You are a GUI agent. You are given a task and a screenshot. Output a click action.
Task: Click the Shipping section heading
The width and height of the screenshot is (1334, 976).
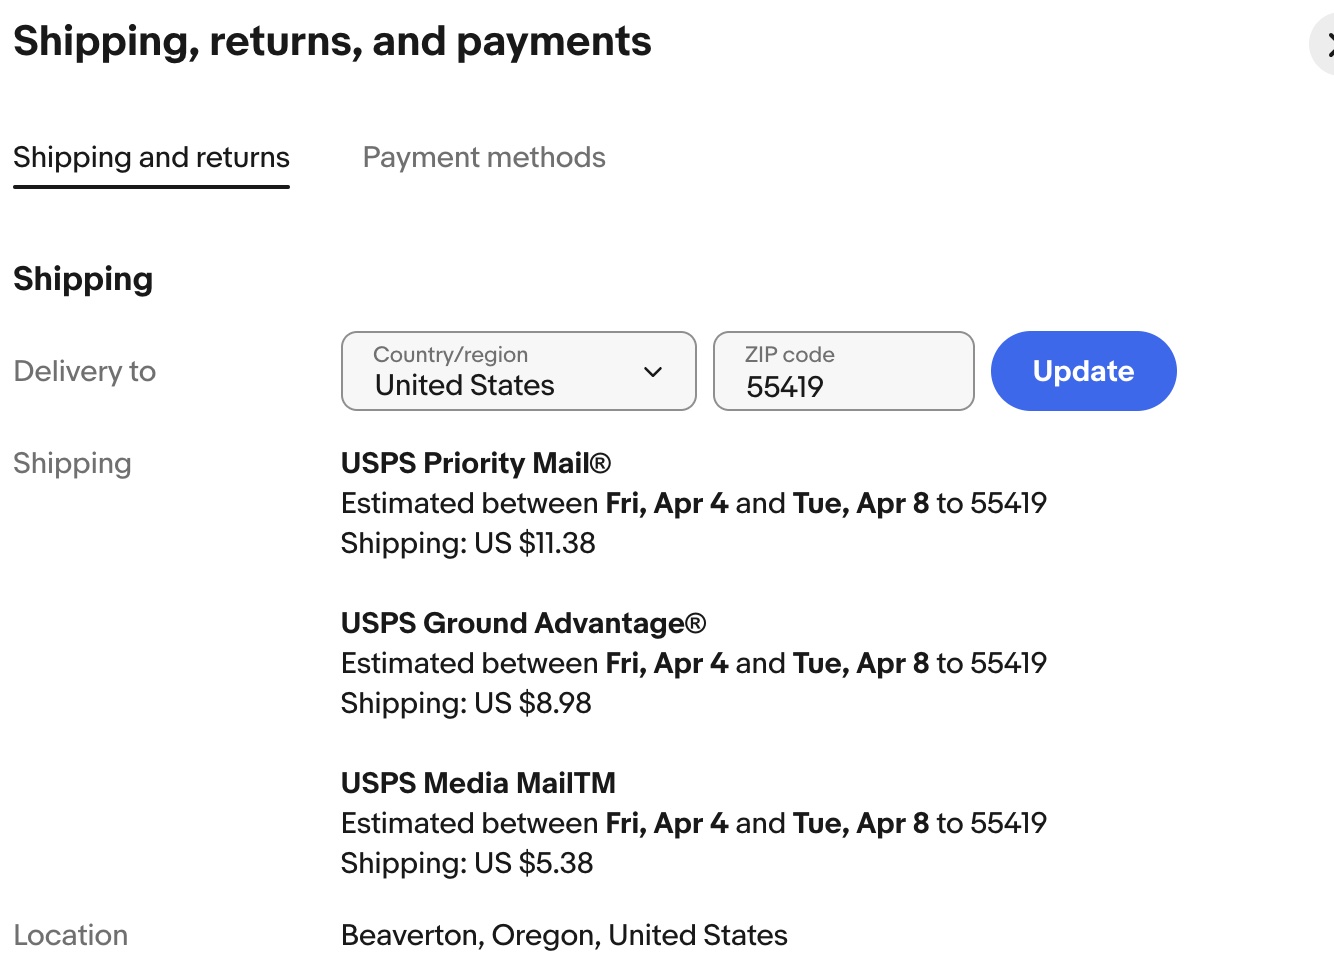[83, 279]
